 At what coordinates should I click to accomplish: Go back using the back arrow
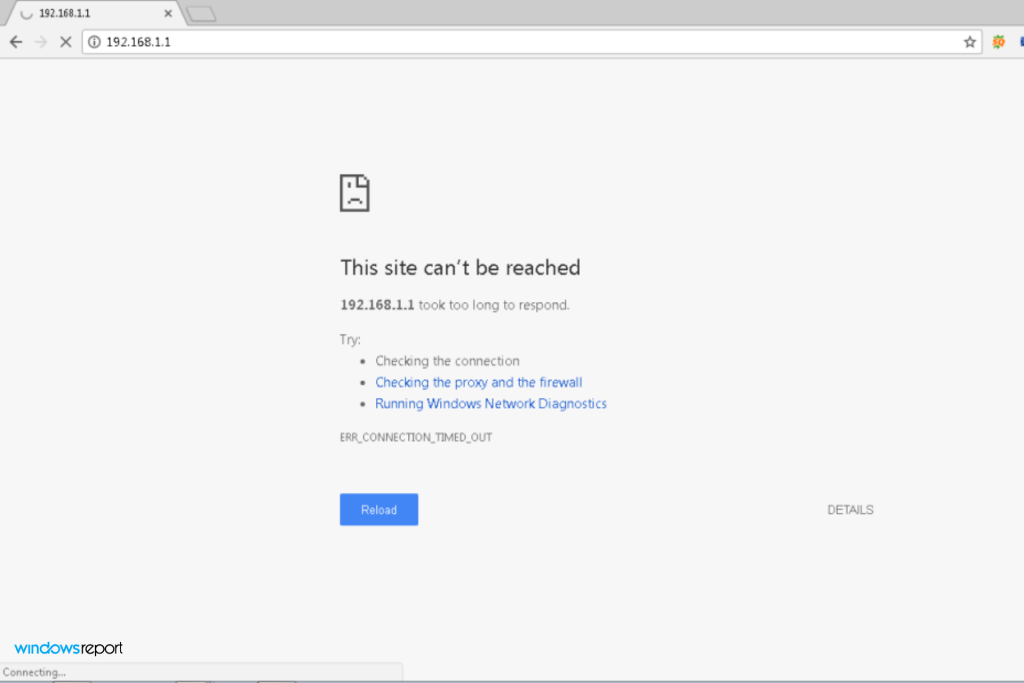coord(16,42)
